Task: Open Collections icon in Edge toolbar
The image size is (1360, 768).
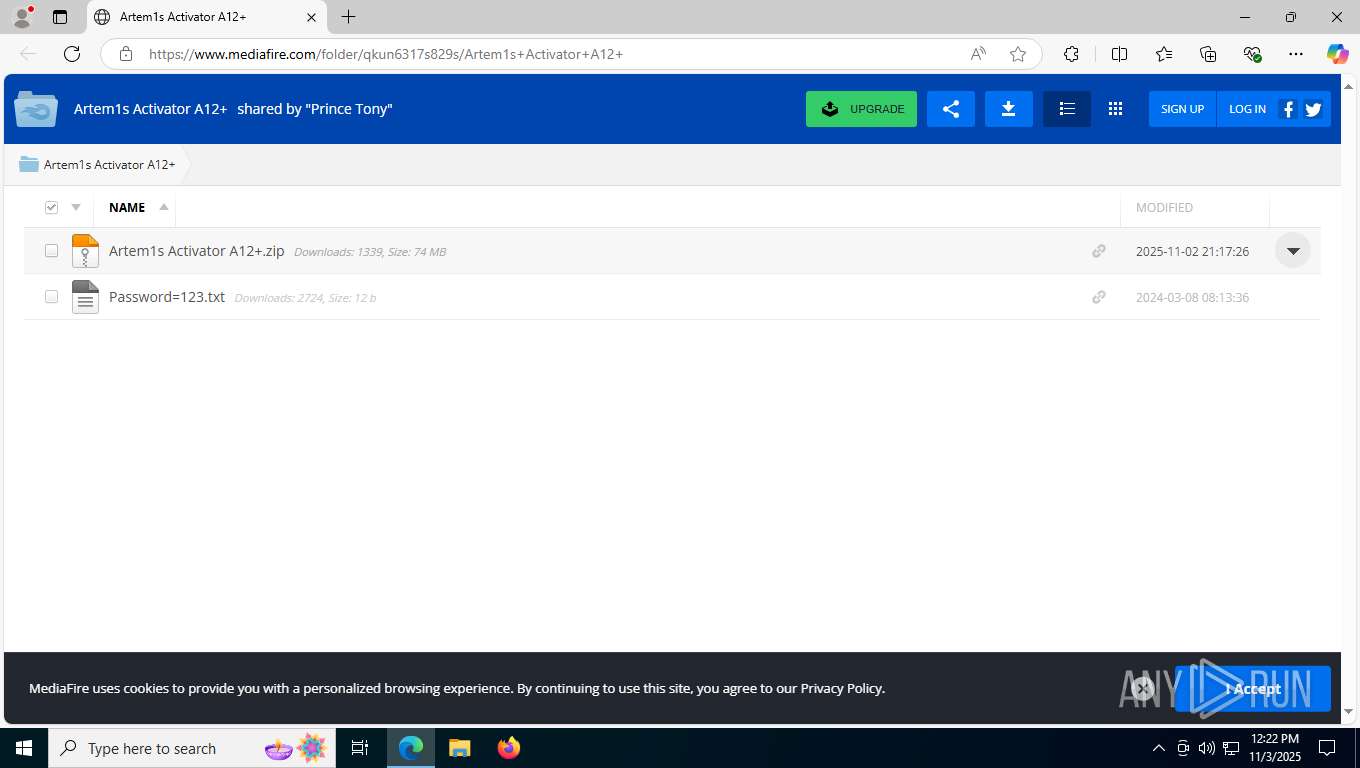Action: tap(1208, 54)
